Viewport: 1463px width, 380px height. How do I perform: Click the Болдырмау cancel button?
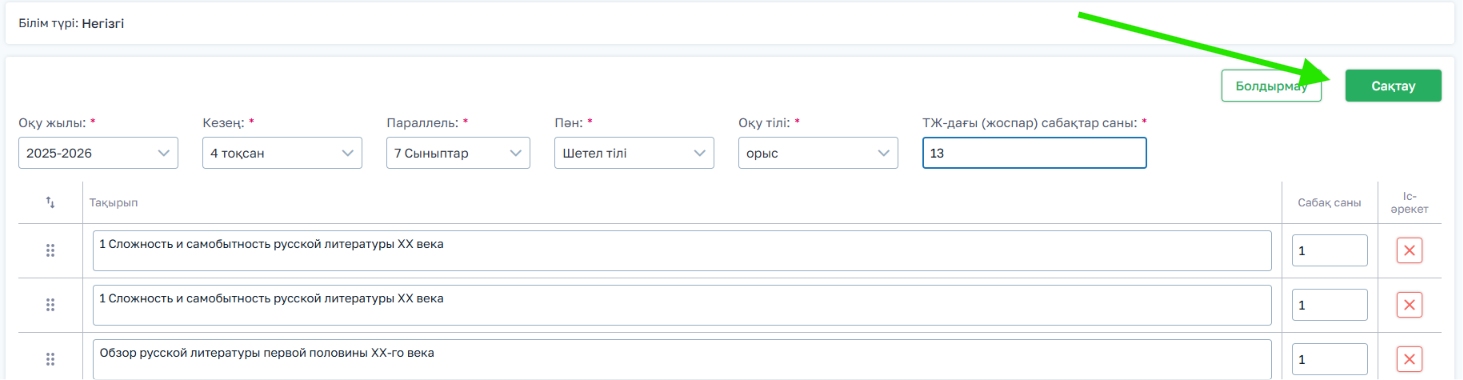1271,86
